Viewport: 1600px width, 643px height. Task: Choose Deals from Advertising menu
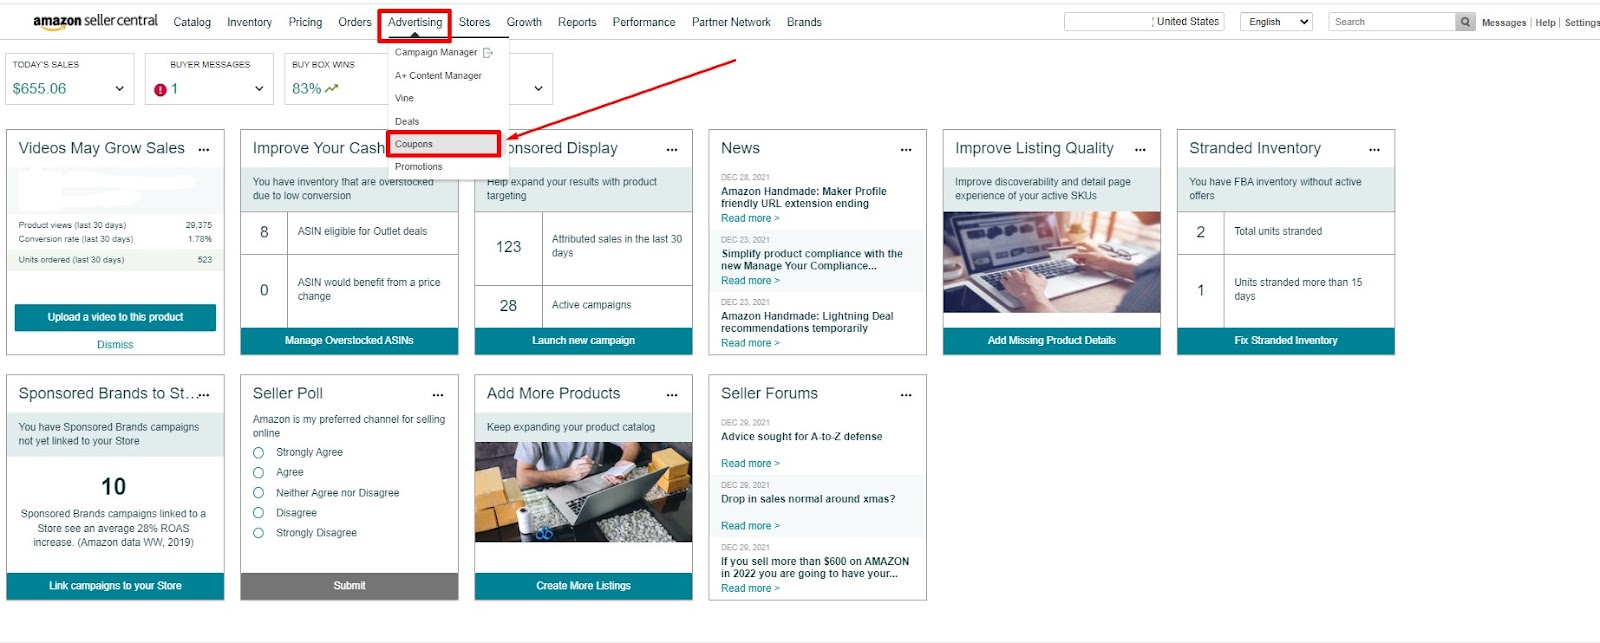click(x=407, y=122)
